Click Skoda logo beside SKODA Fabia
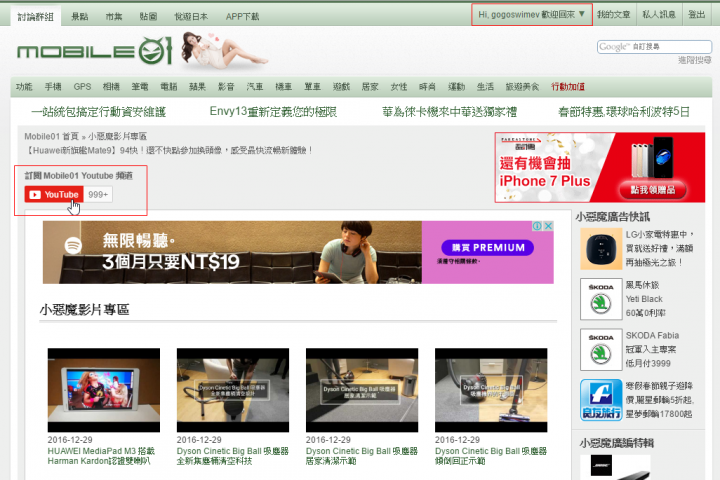Screen dimensions: 720x480 (x=601, y=350)
